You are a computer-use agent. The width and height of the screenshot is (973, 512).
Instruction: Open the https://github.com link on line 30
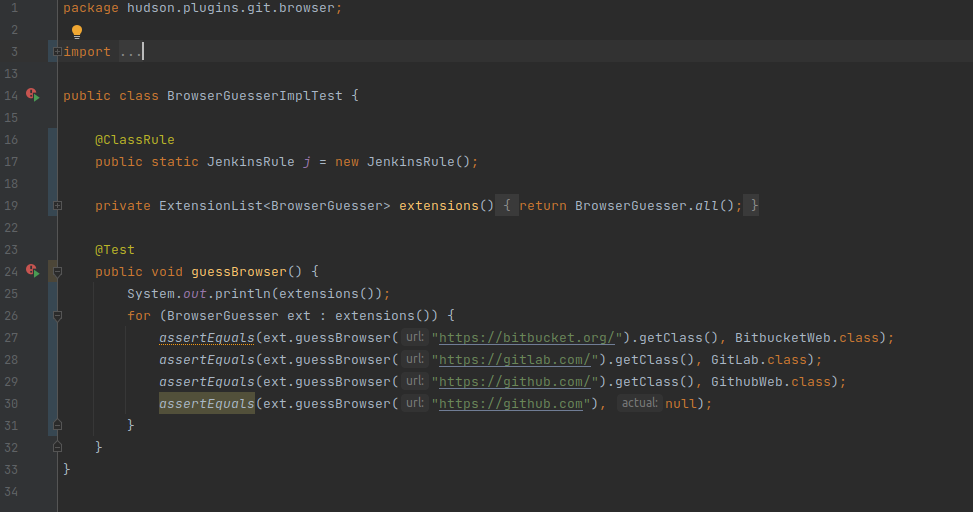511,404
